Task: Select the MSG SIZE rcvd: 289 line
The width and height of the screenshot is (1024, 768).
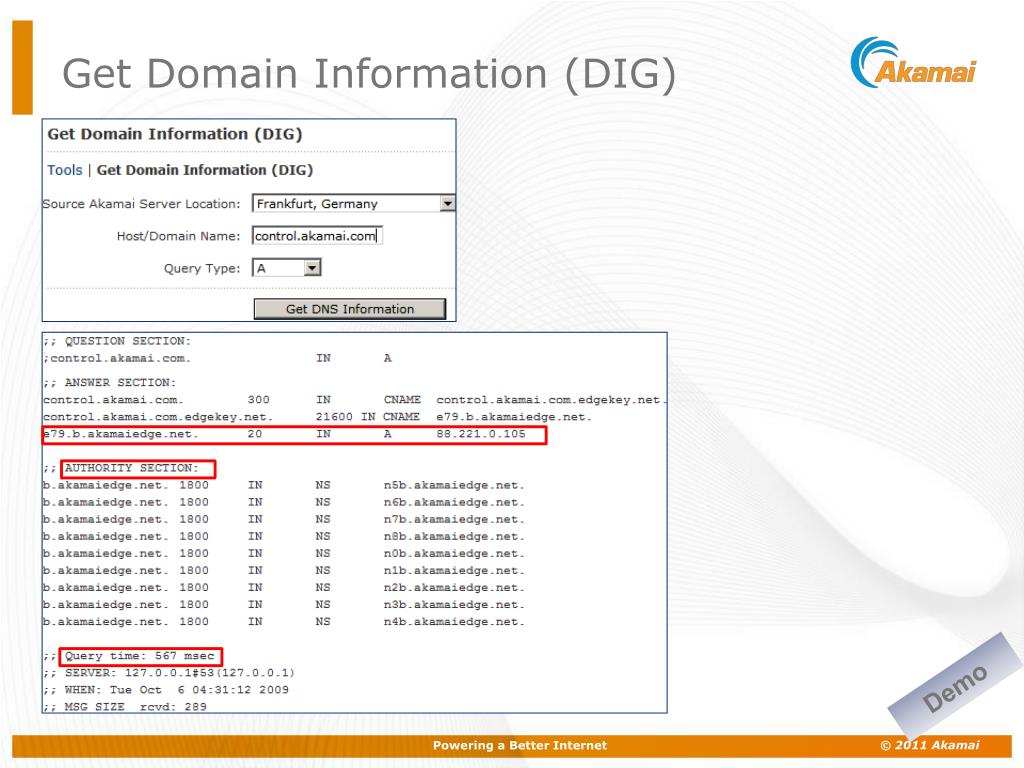Action: tap(125, 707)
